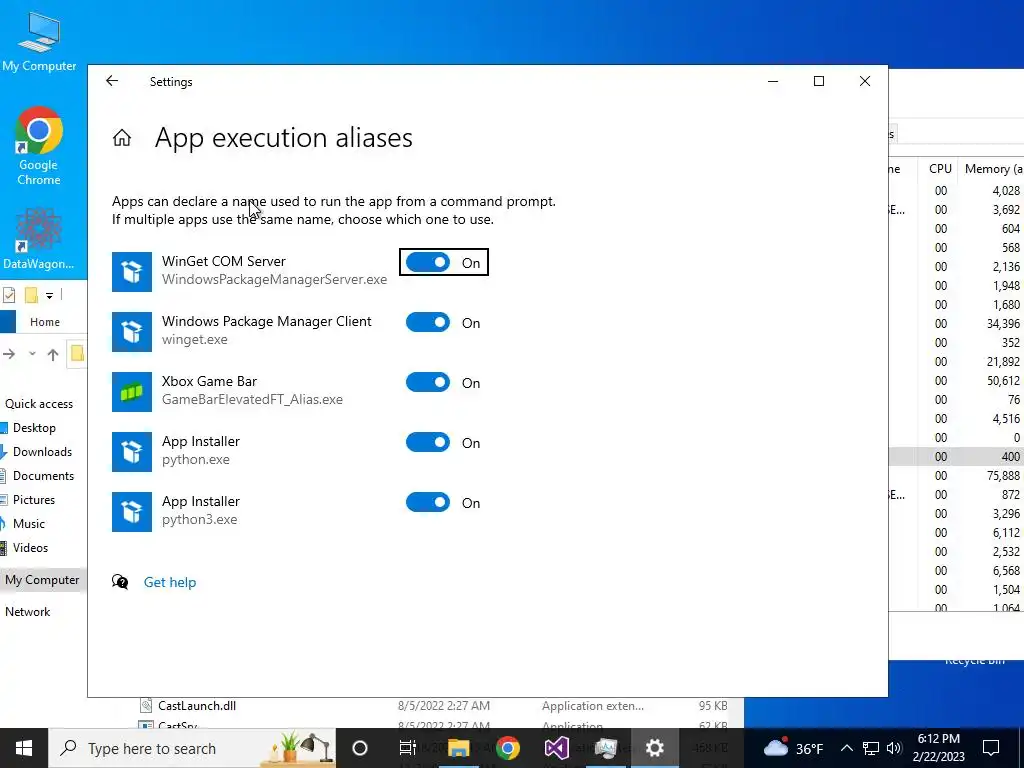Open Settings home via house icon
Screen dimensions: 1024x768
pos(121,138)
